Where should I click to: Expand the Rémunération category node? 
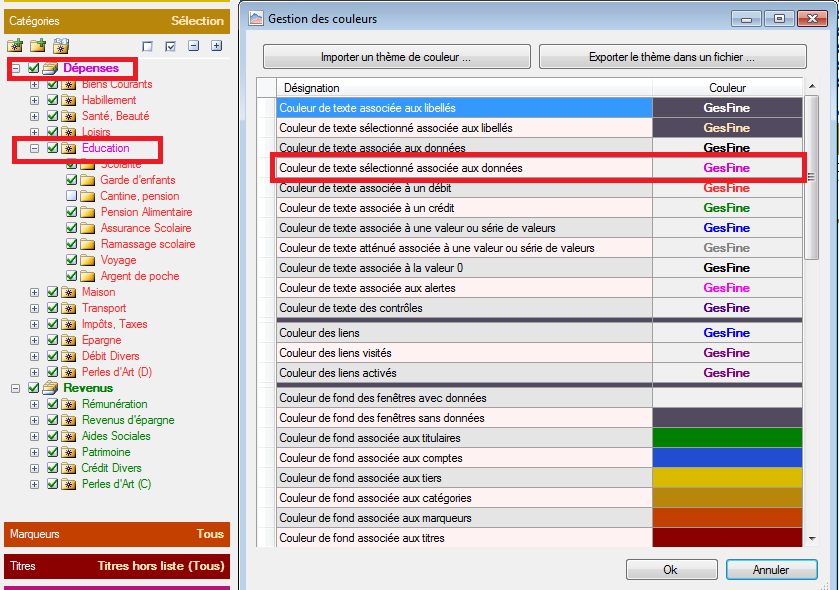[35, 404]
